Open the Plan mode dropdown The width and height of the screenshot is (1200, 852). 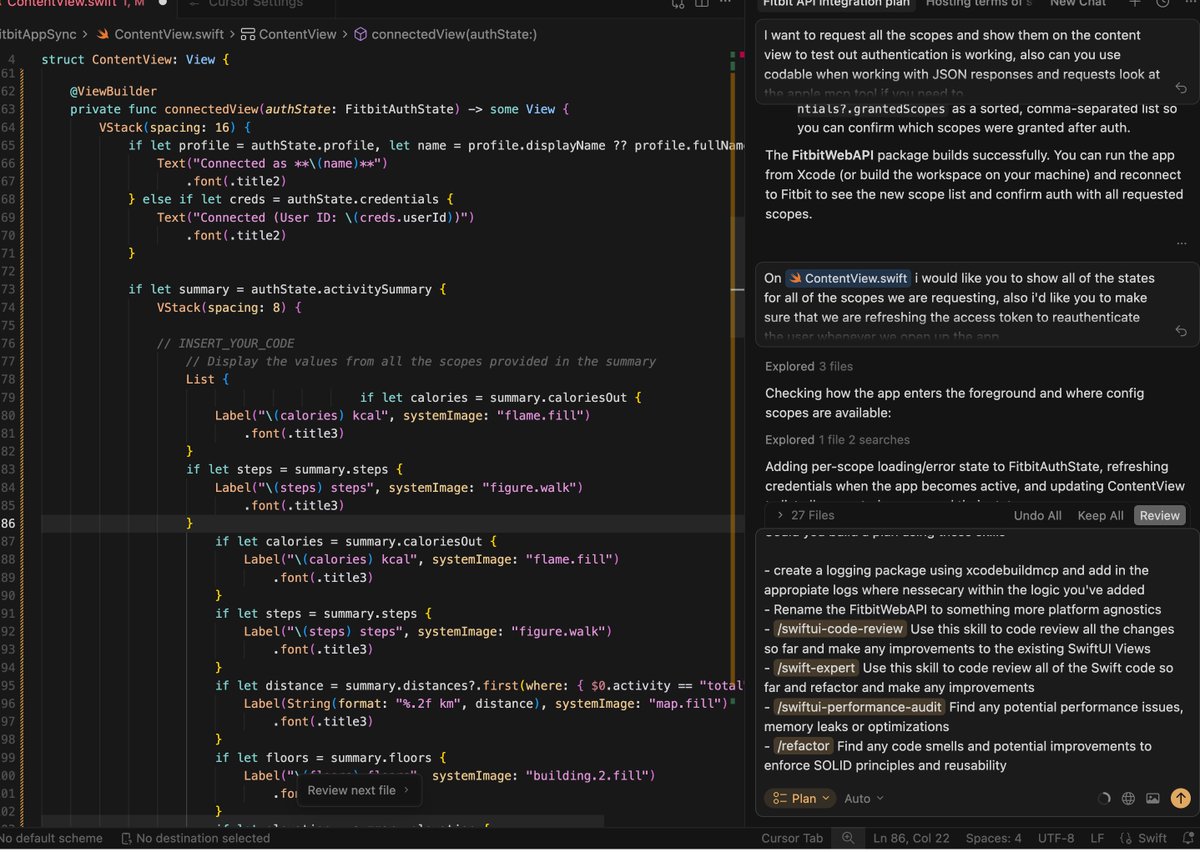[798, 798]
